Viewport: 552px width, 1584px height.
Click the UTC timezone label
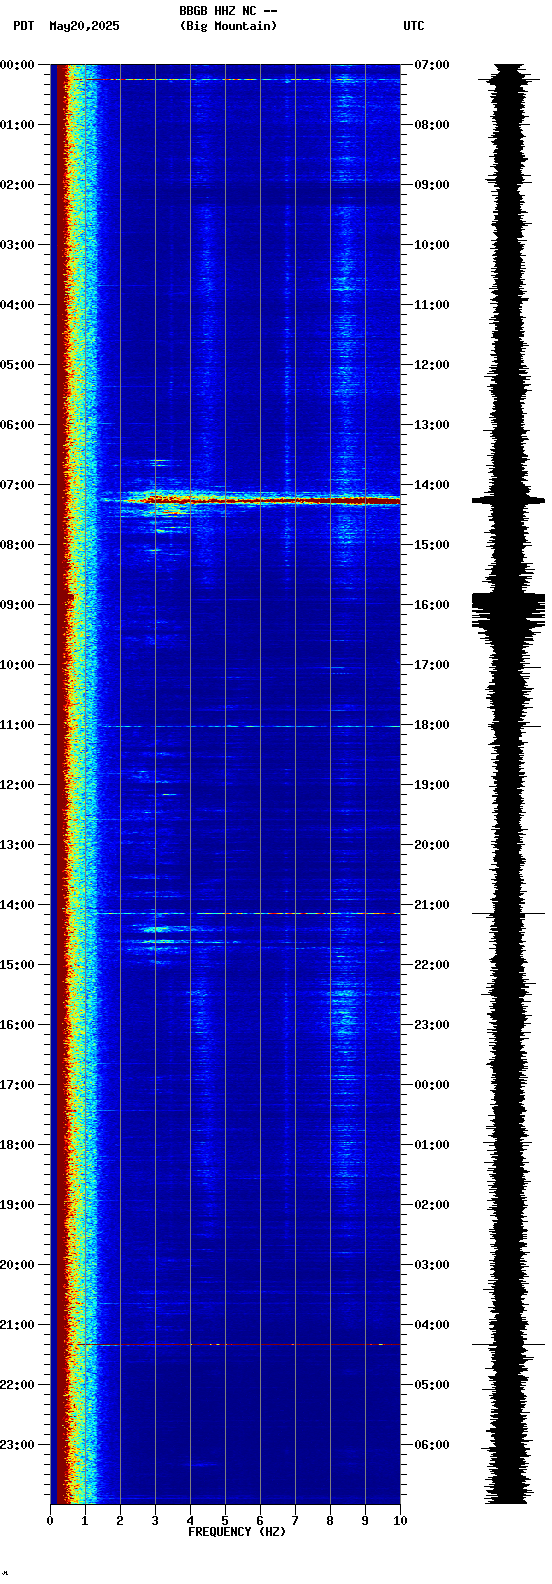(x=414, y=26)
